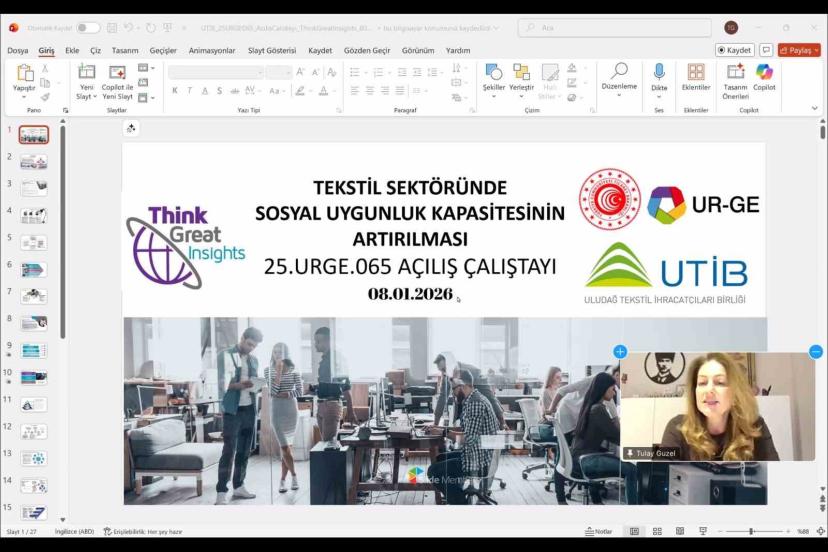Click the zoom slider in status bar

(x=751, y=531)
